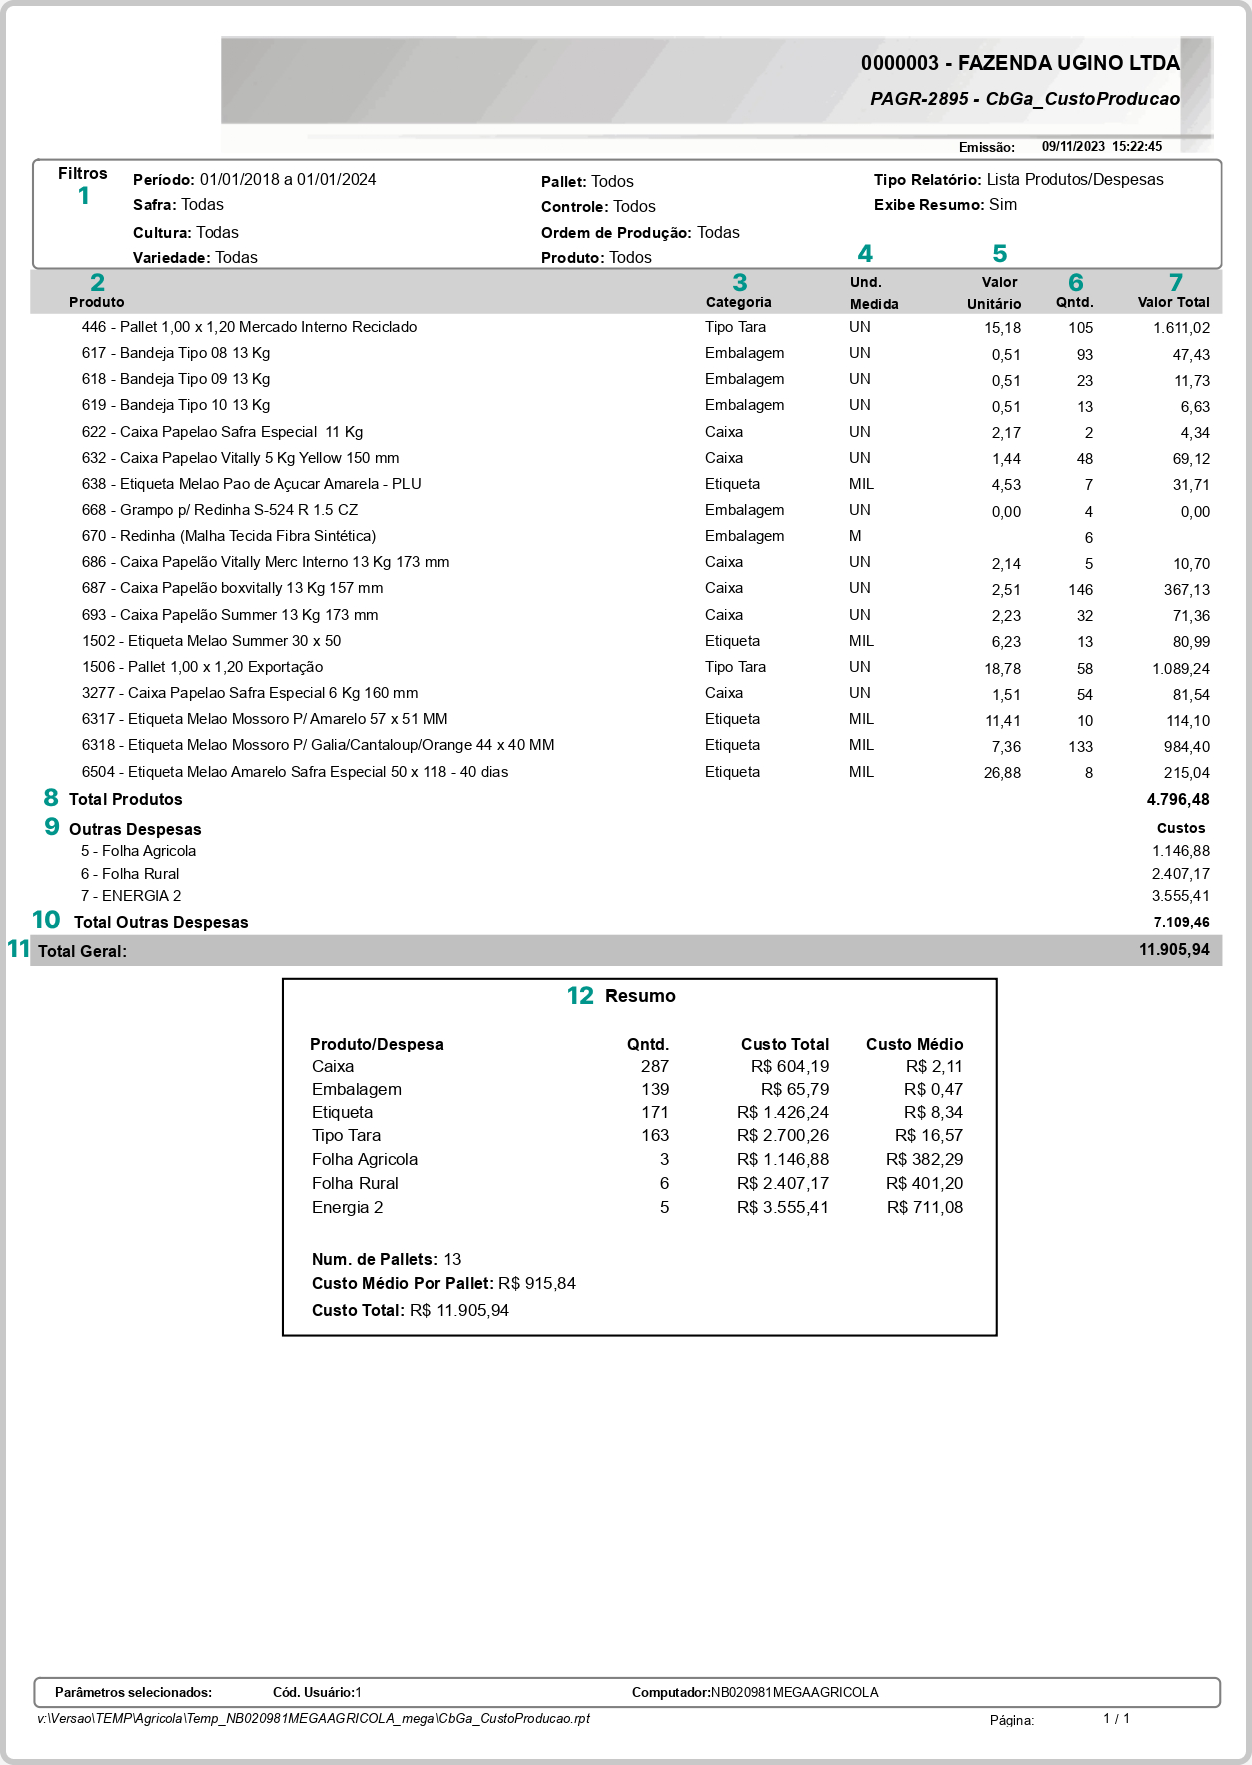Click the 'Produto' column header
Viewport: 1252px width, 1765px height.
click(x=97, y=302)
